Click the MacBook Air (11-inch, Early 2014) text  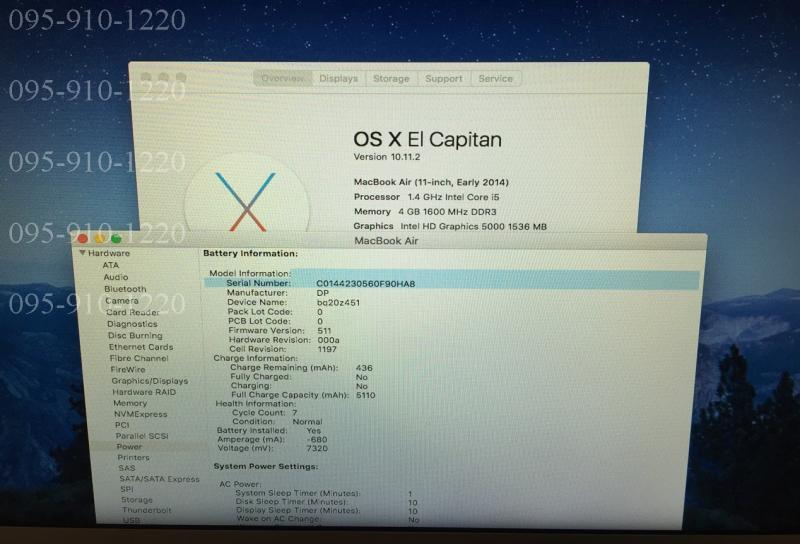pos(431,182)
